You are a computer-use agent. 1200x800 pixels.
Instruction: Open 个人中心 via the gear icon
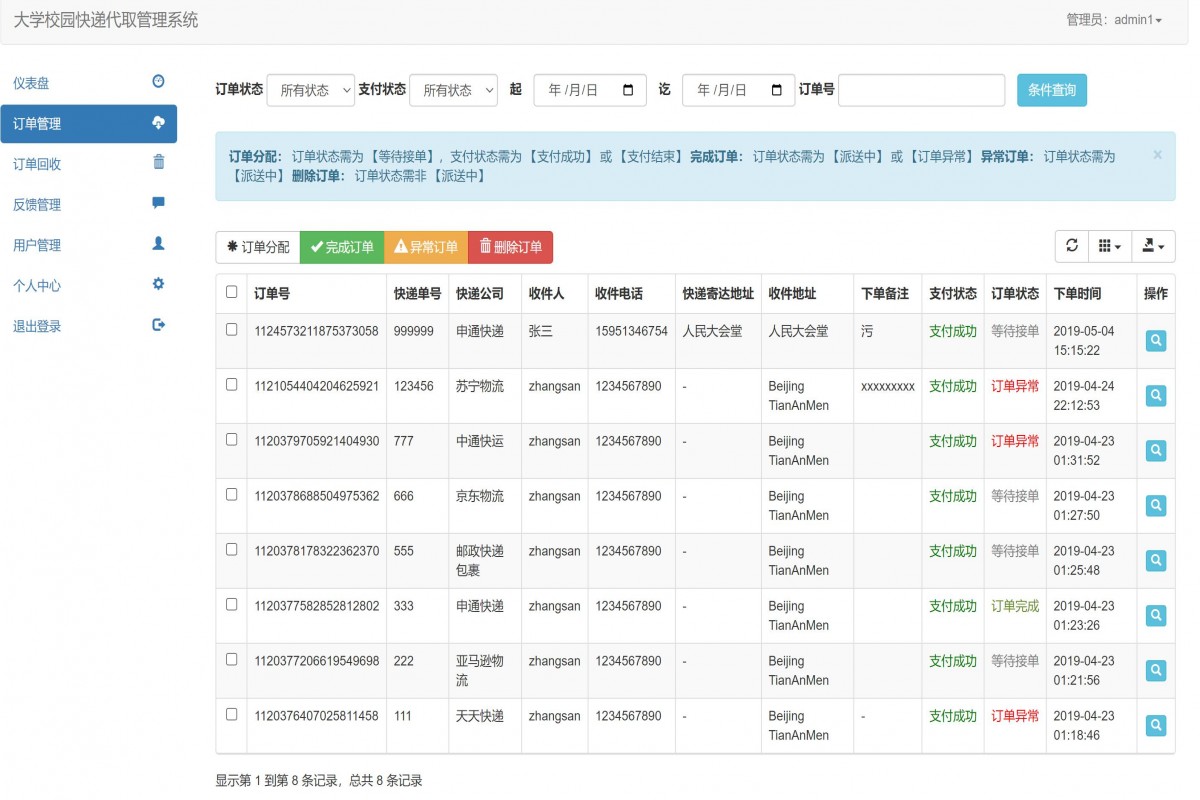click(157, 283)
